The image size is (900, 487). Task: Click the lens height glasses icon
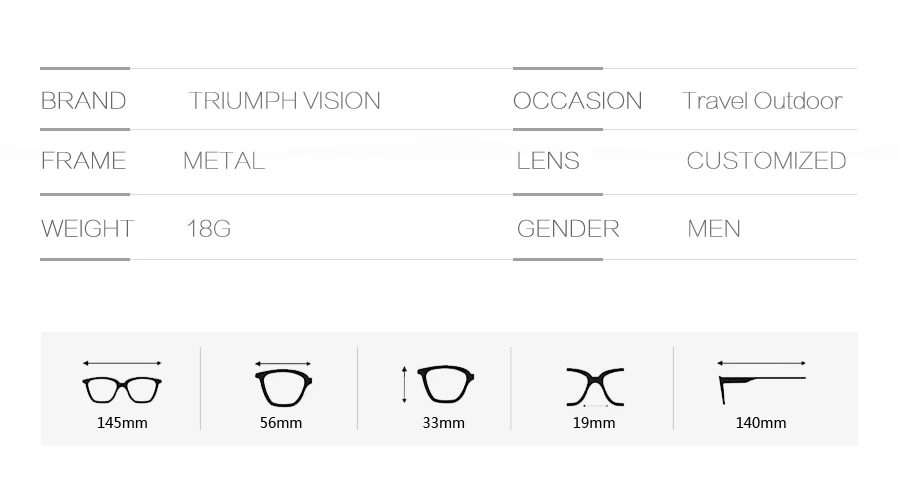coord(446,384)
